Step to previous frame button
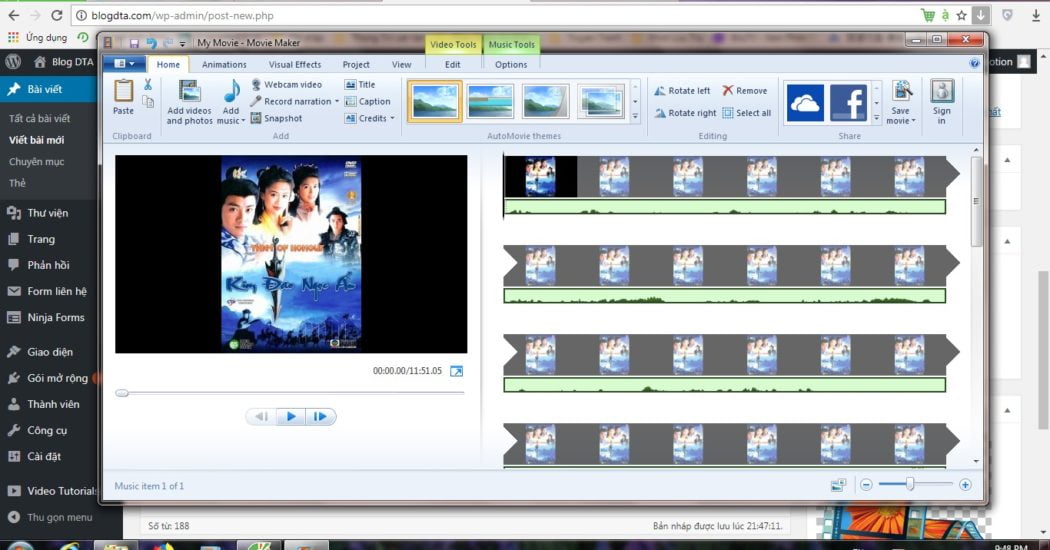Image resolution: width=1050 pixels, height=550 pixels. (x=261, y=417)
